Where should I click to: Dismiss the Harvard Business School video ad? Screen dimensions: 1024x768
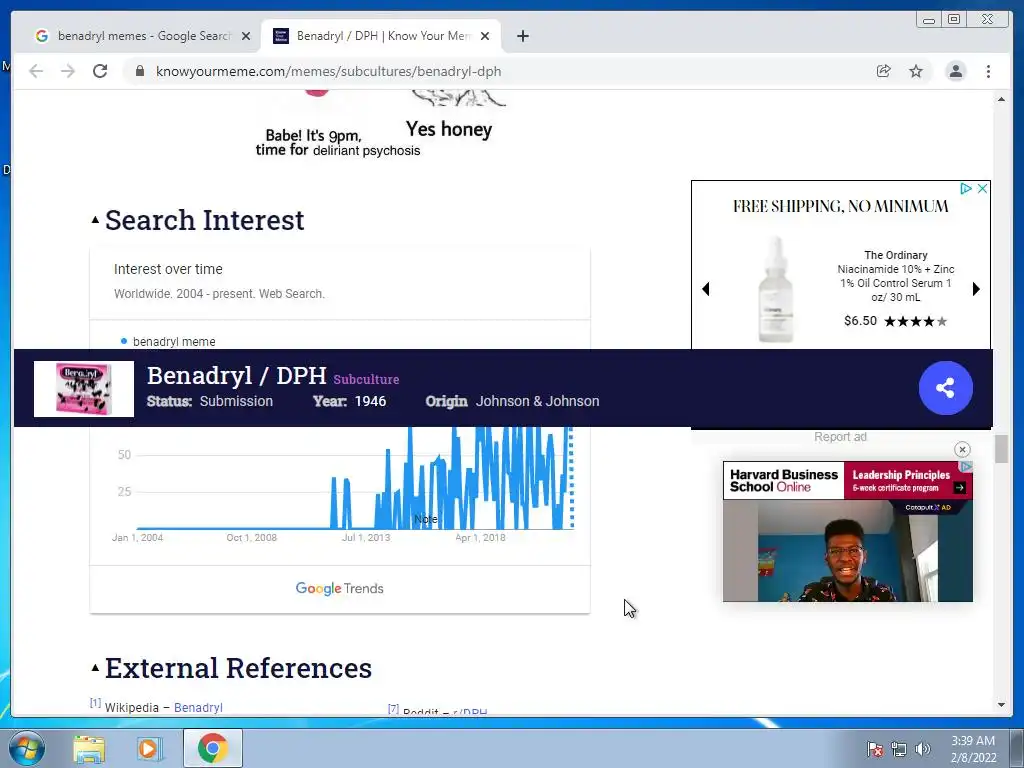962,449
